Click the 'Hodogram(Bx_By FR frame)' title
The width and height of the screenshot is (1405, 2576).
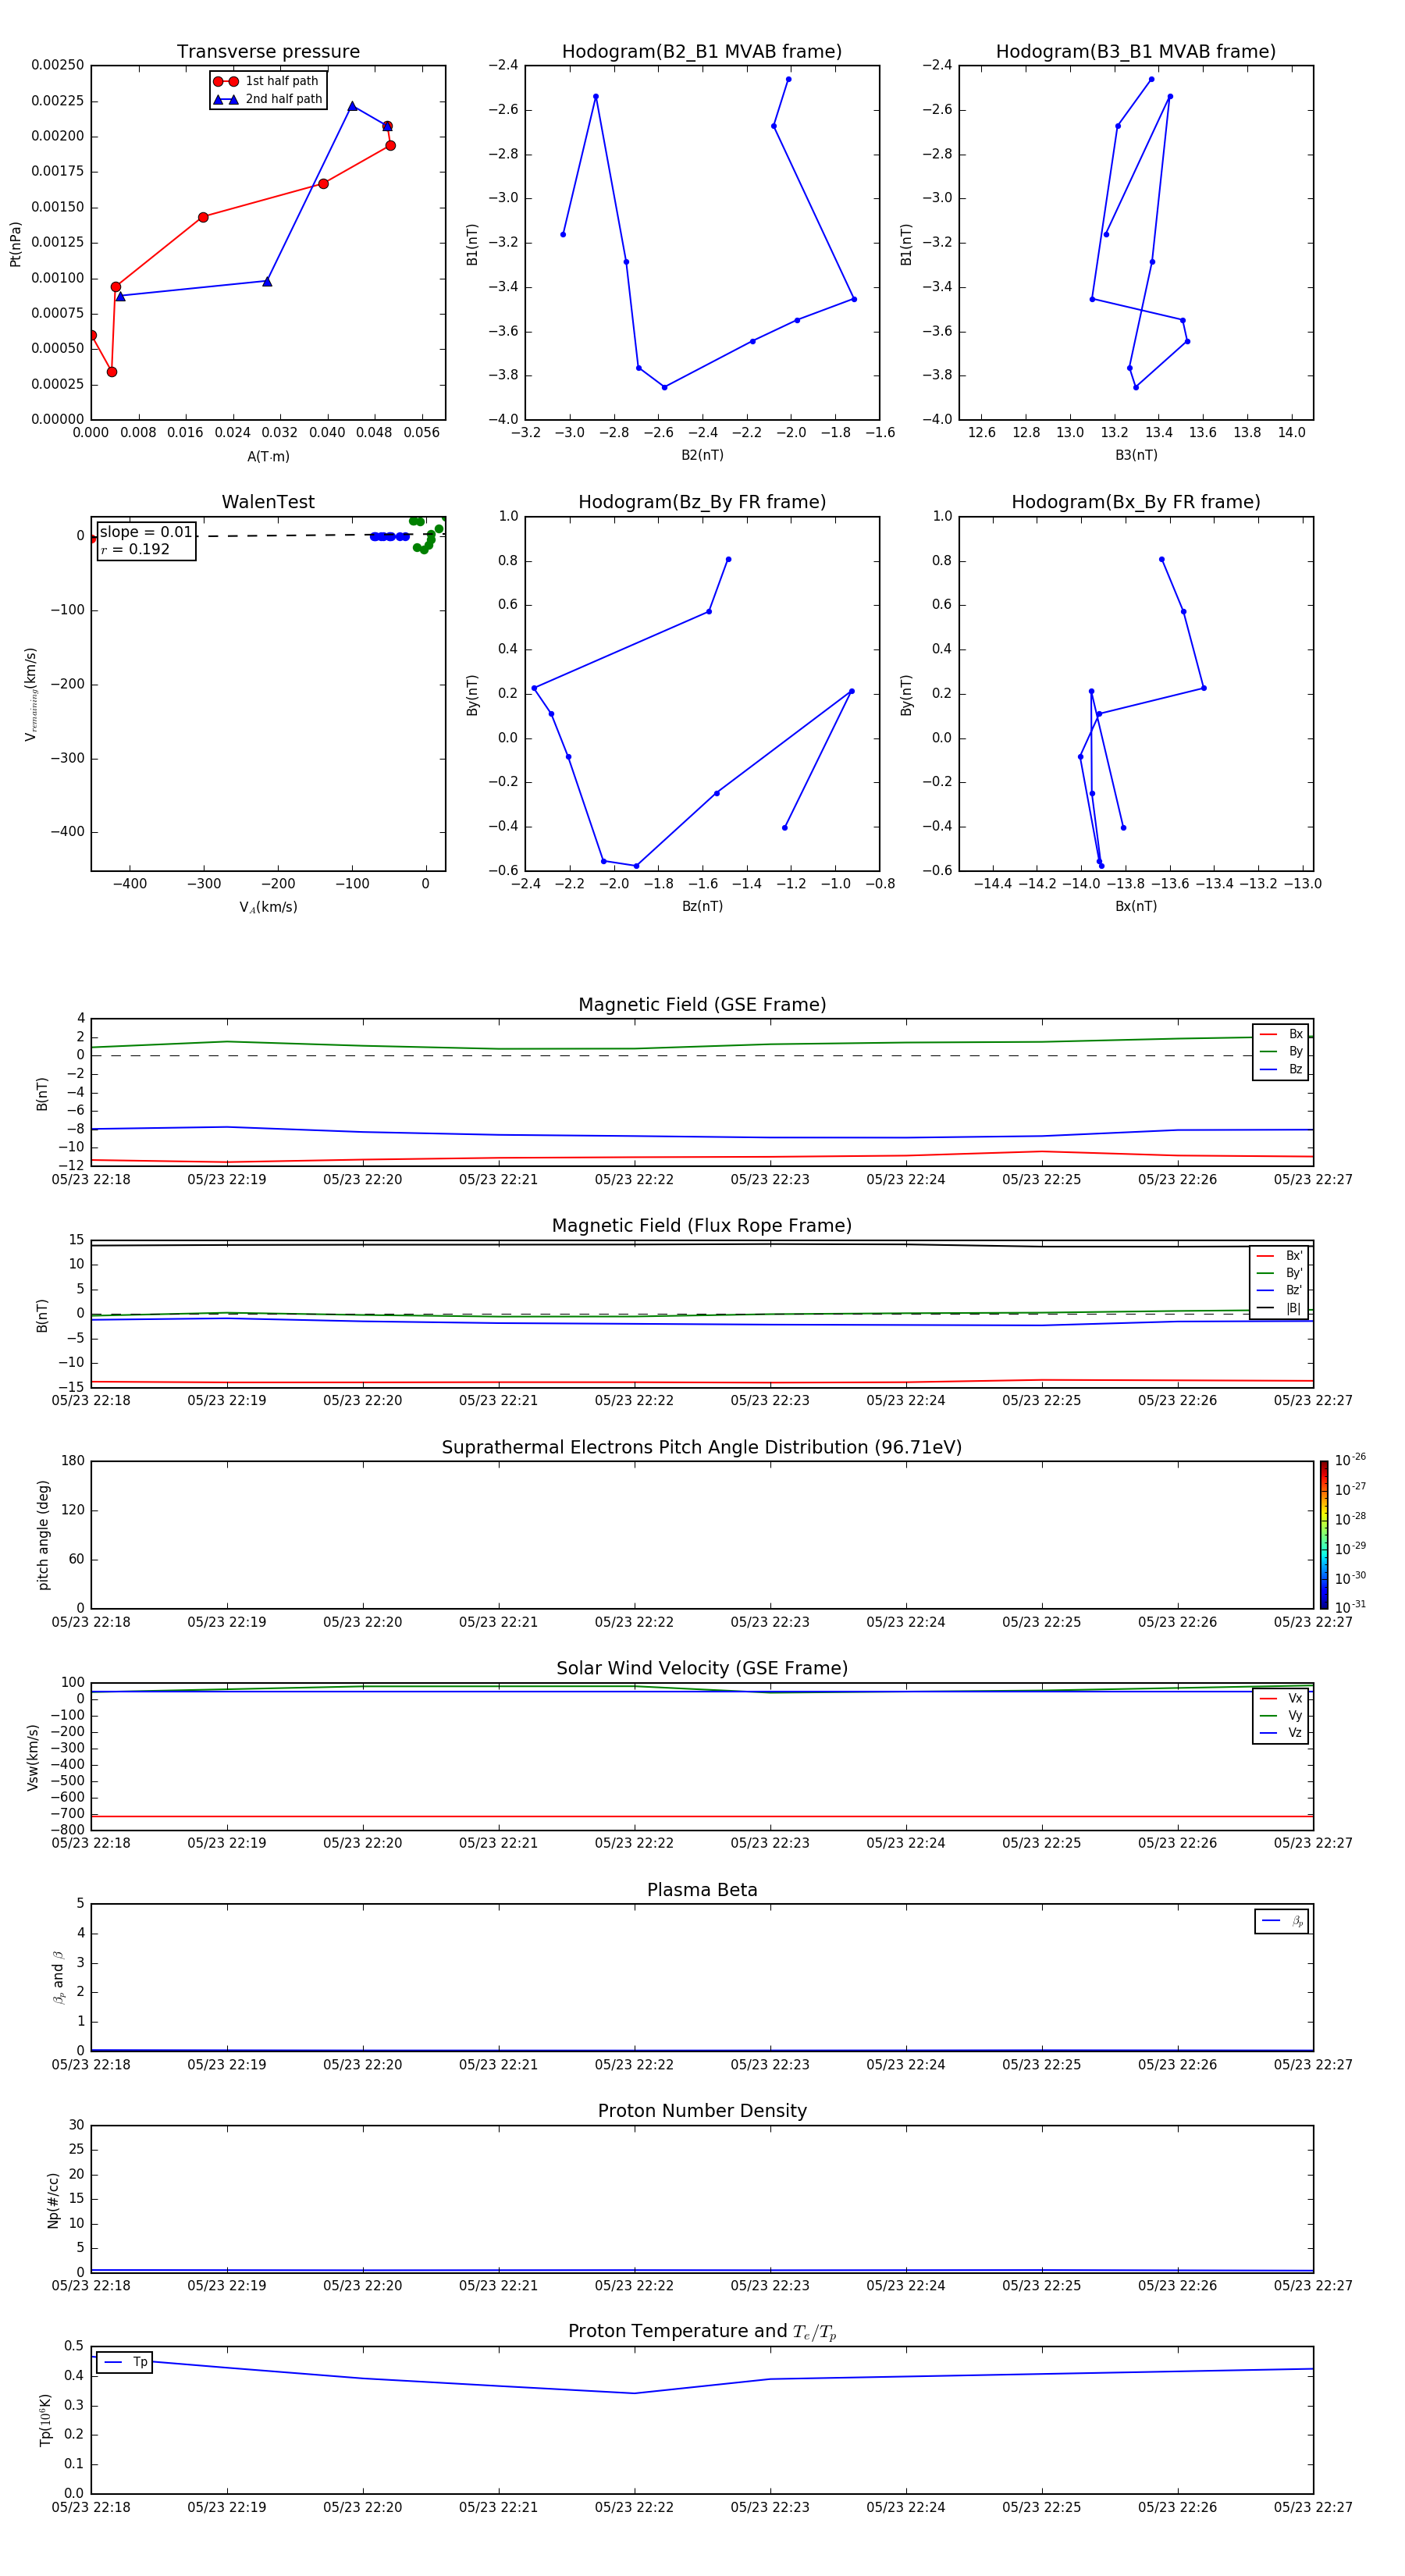click(1136, 502)
